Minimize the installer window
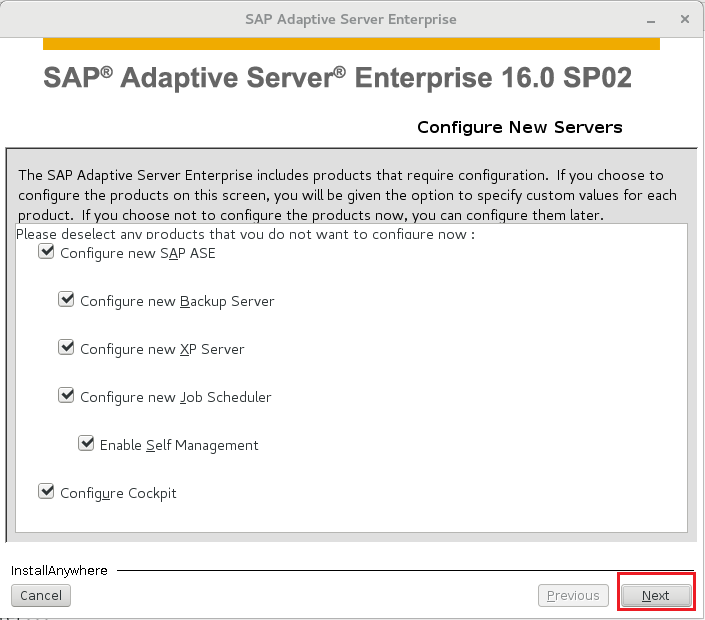Screen dimensions: 705x620 (x=651, y=21)
